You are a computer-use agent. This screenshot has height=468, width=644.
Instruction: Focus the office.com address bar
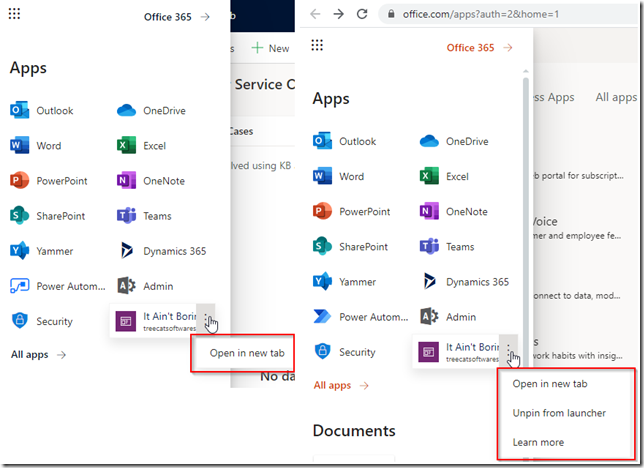[x=509, y=14]
